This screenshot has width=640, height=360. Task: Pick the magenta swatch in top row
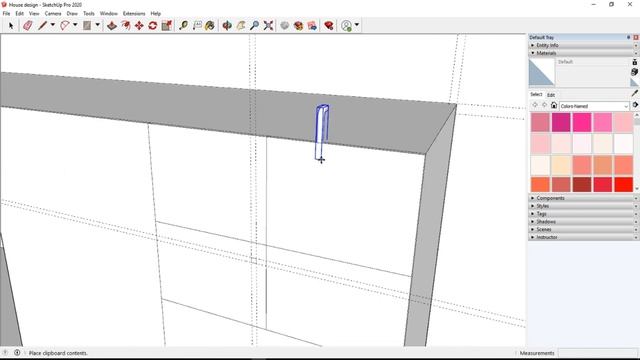click(561, 122)
